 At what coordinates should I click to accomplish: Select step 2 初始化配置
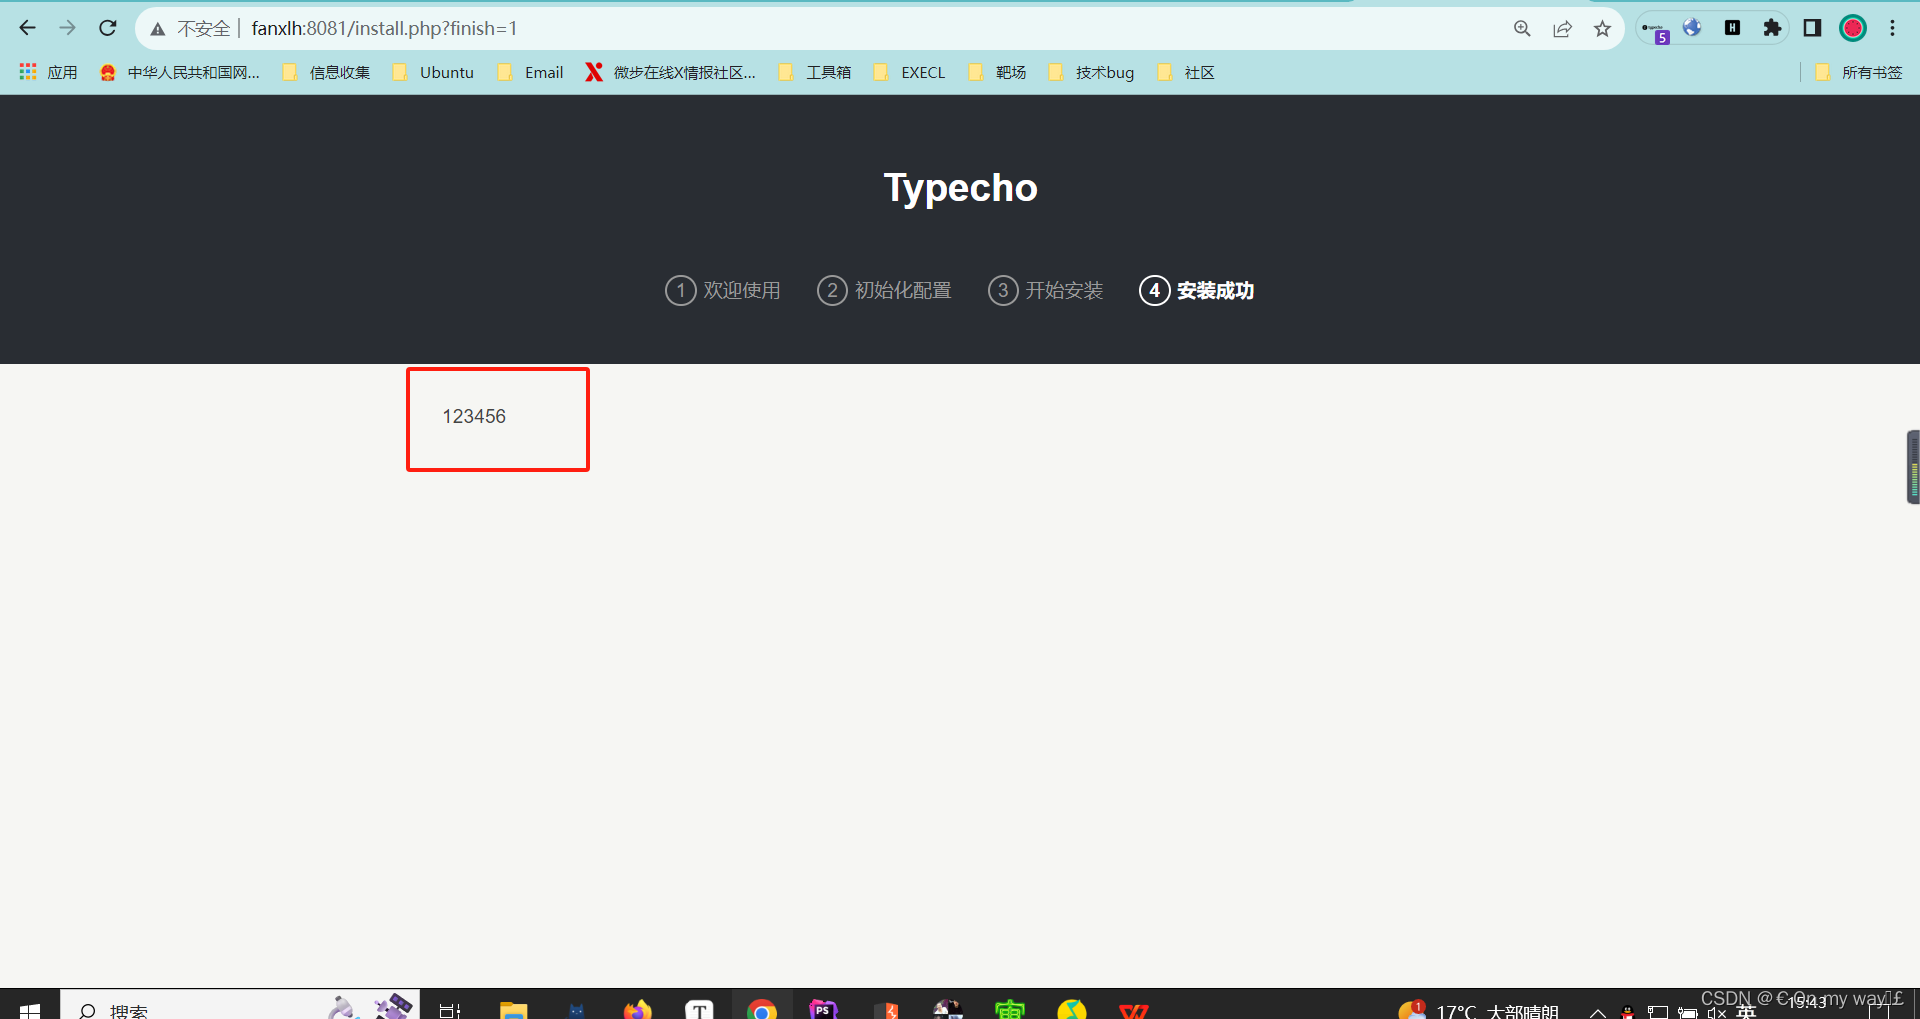(x=884, y=290)
